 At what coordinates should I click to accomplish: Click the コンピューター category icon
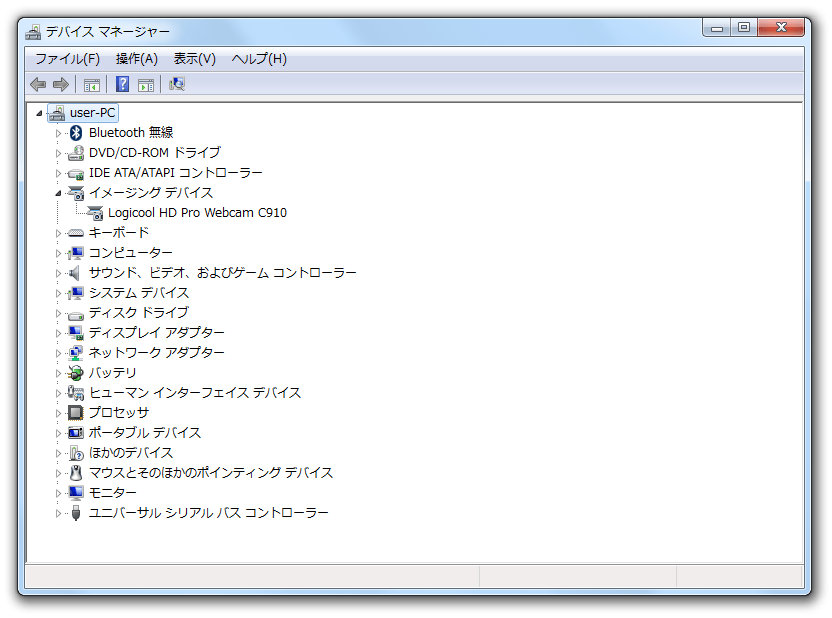click(76, 253)
